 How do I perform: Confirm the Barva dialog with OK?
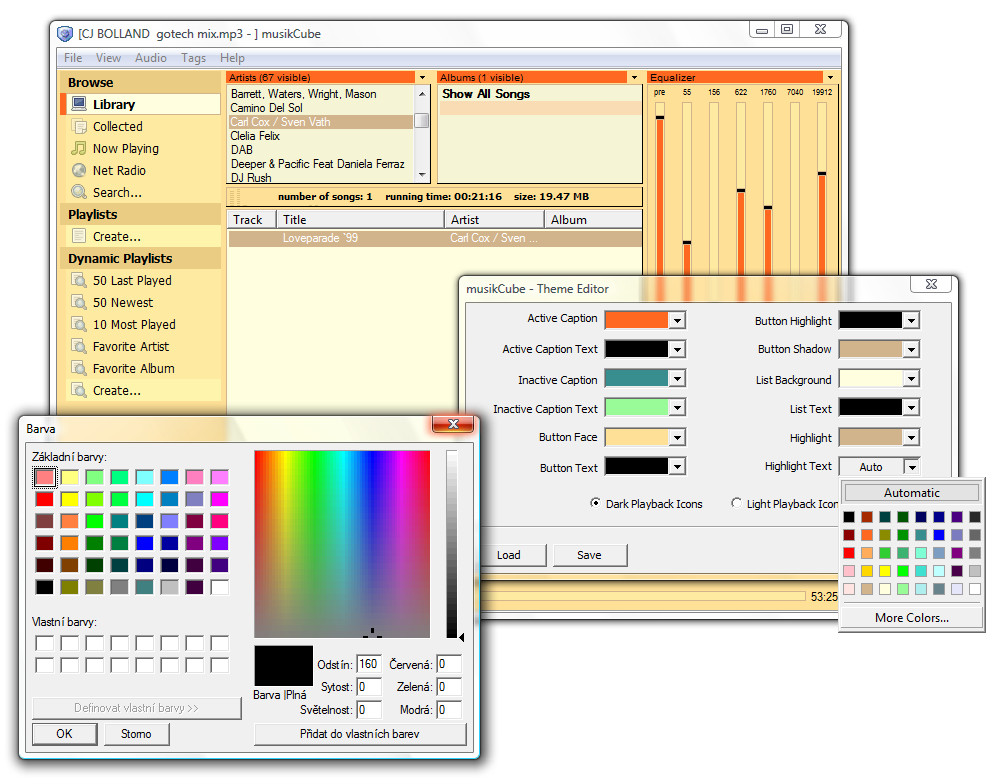point(64,734)
